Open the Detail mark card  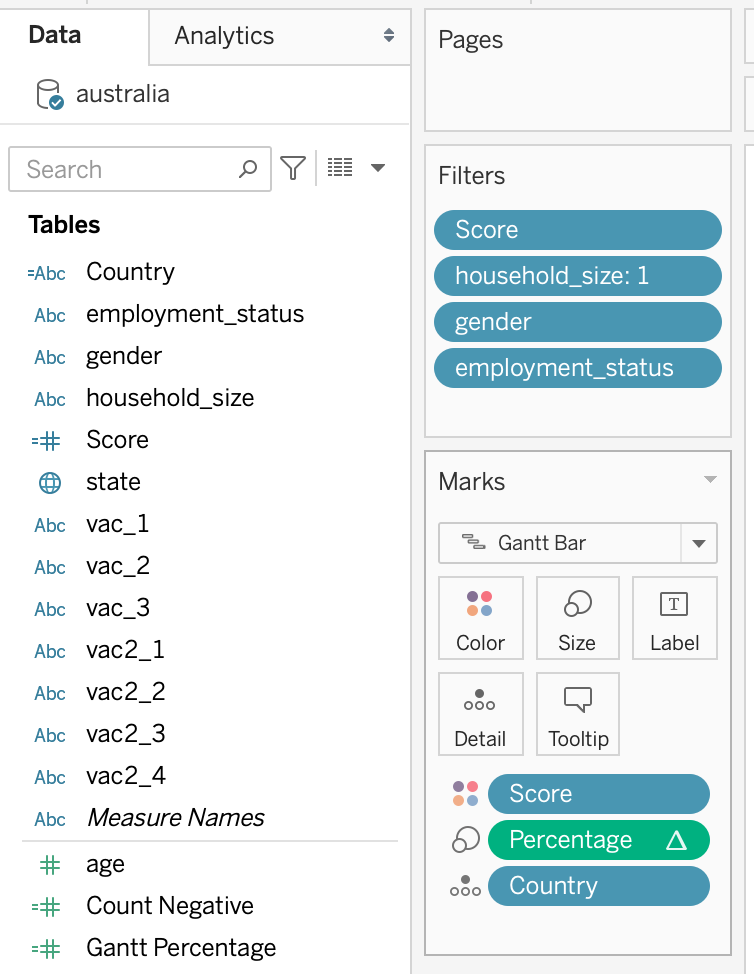(x=480, y=713)
